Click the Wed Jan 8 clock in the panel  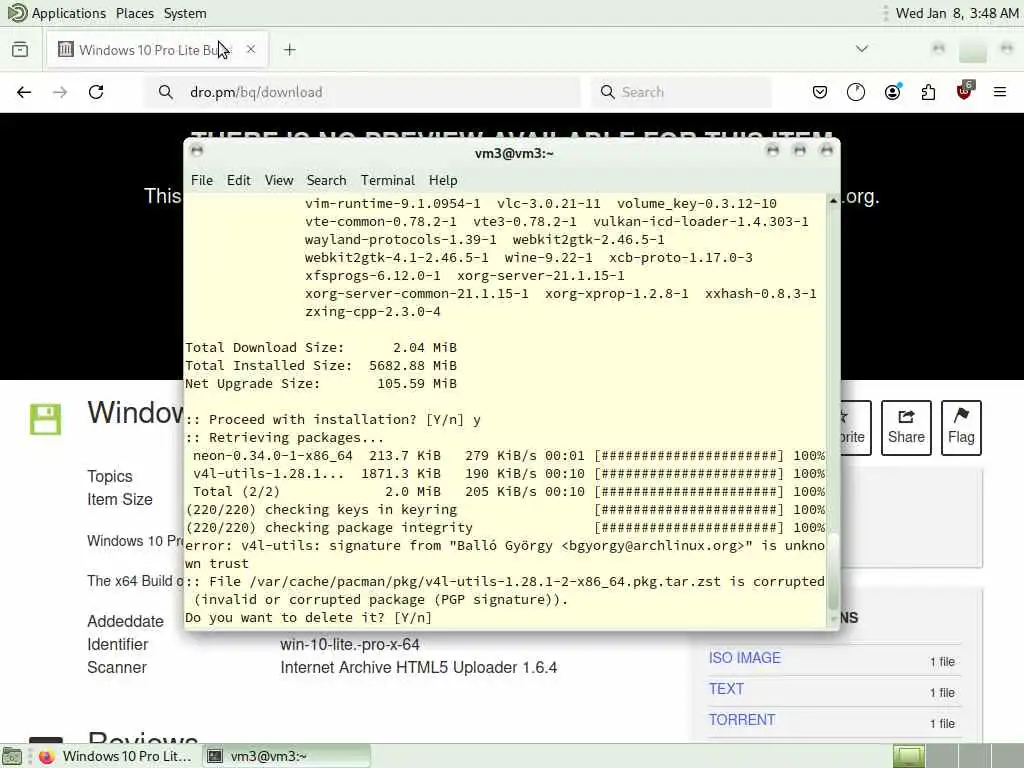click(957, 13)
